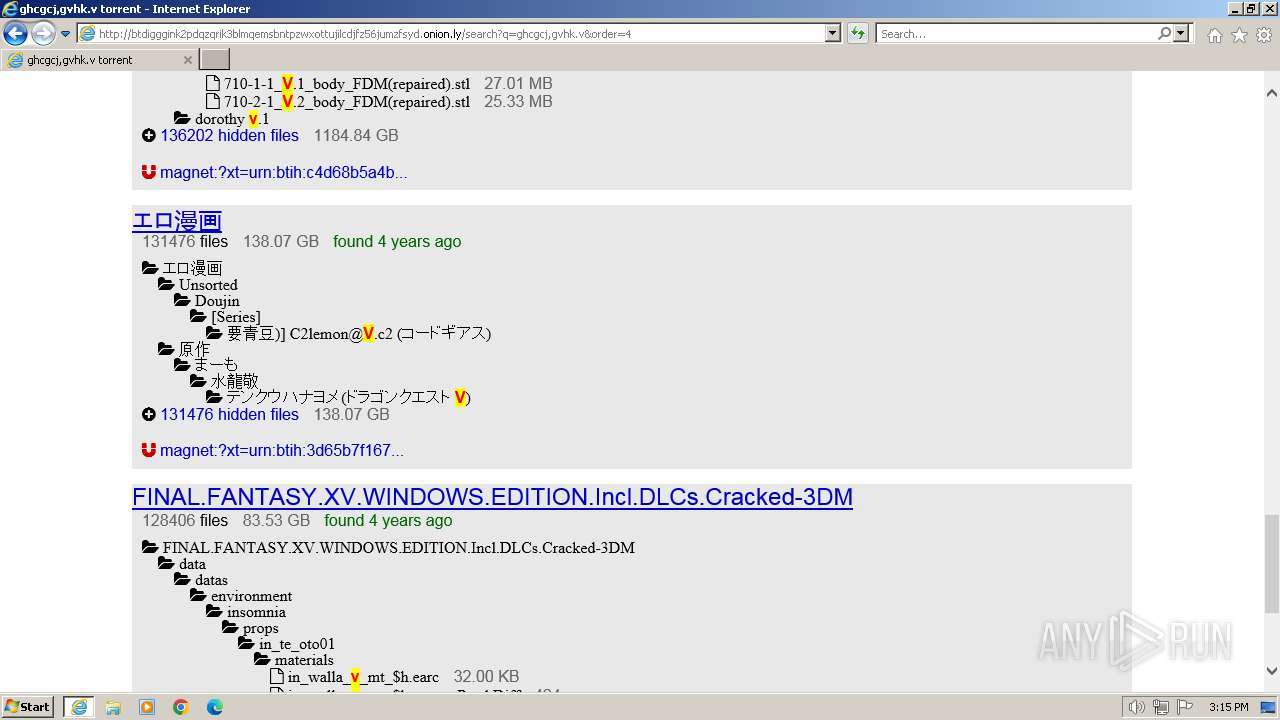Image resolution: width=1280 pixels, height=720 pixels.
Task: Open the media player taskbar icon
Action: pyautogui.click(x=147, y=707)
